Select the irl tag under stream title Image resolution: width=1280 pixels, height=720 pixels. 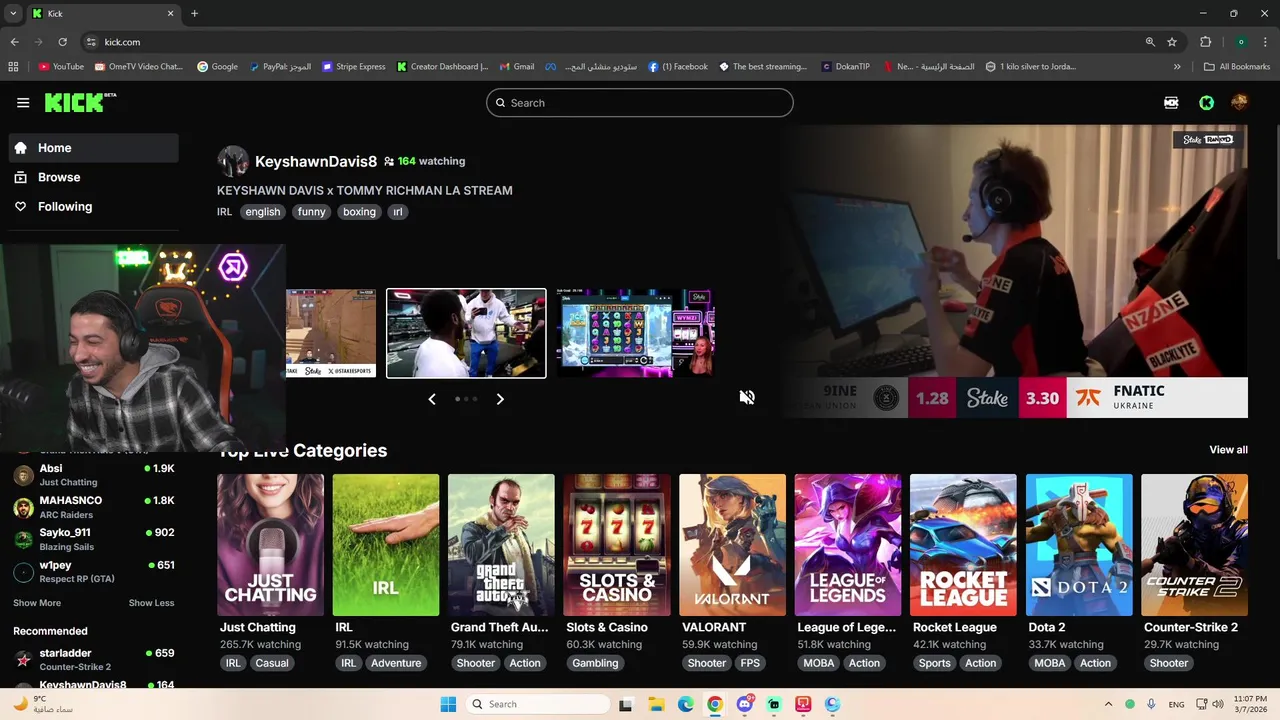[397, 212]
